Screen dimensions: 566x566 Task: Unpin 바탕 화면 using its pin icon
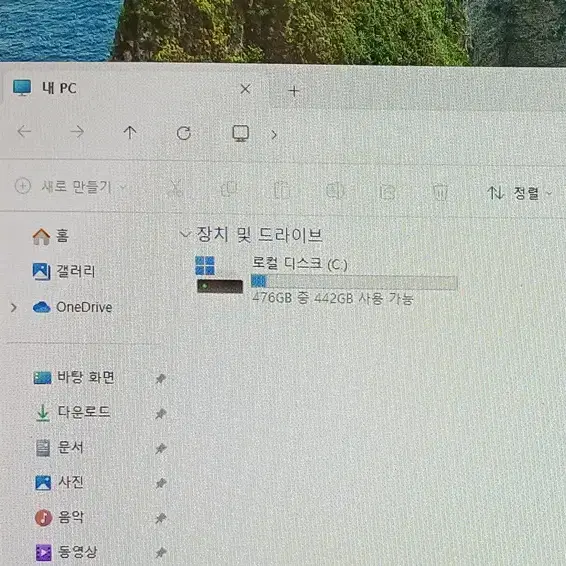click(161, 379)
